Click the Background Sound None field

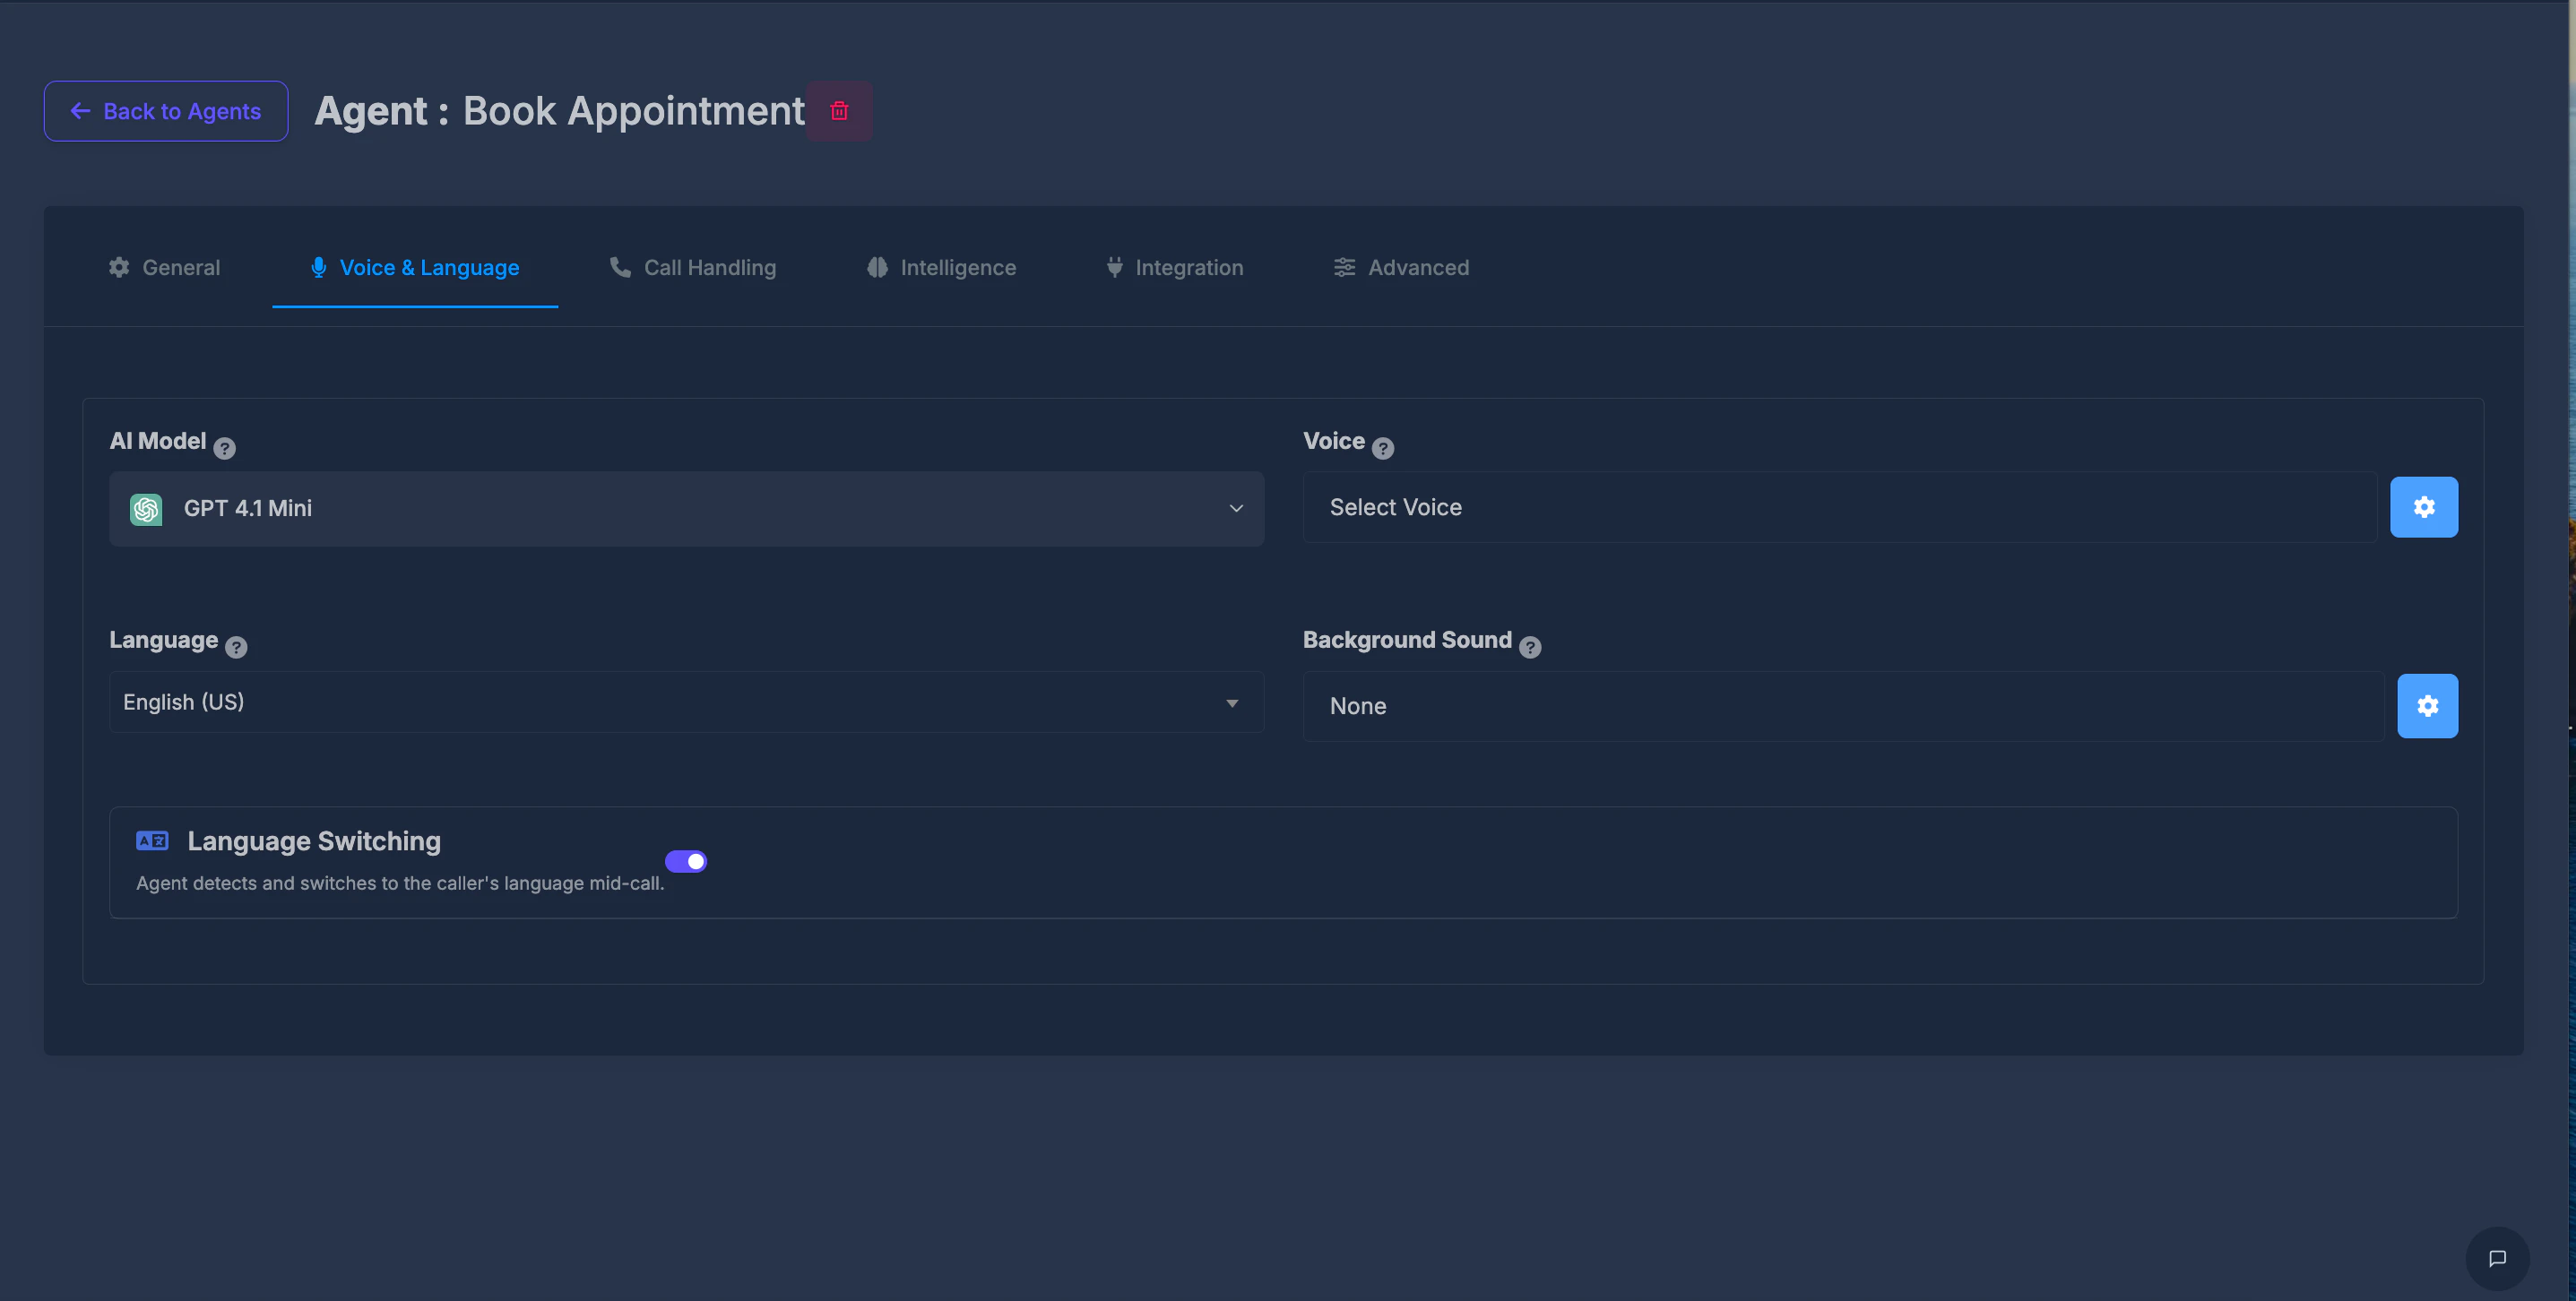[x=1700, y=705]
